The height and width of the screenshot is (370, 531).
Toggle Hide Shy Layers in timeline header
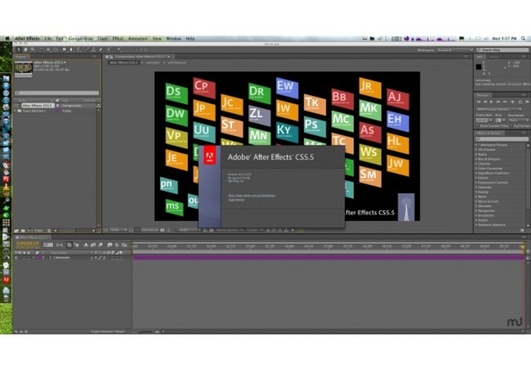pos(86,244)
